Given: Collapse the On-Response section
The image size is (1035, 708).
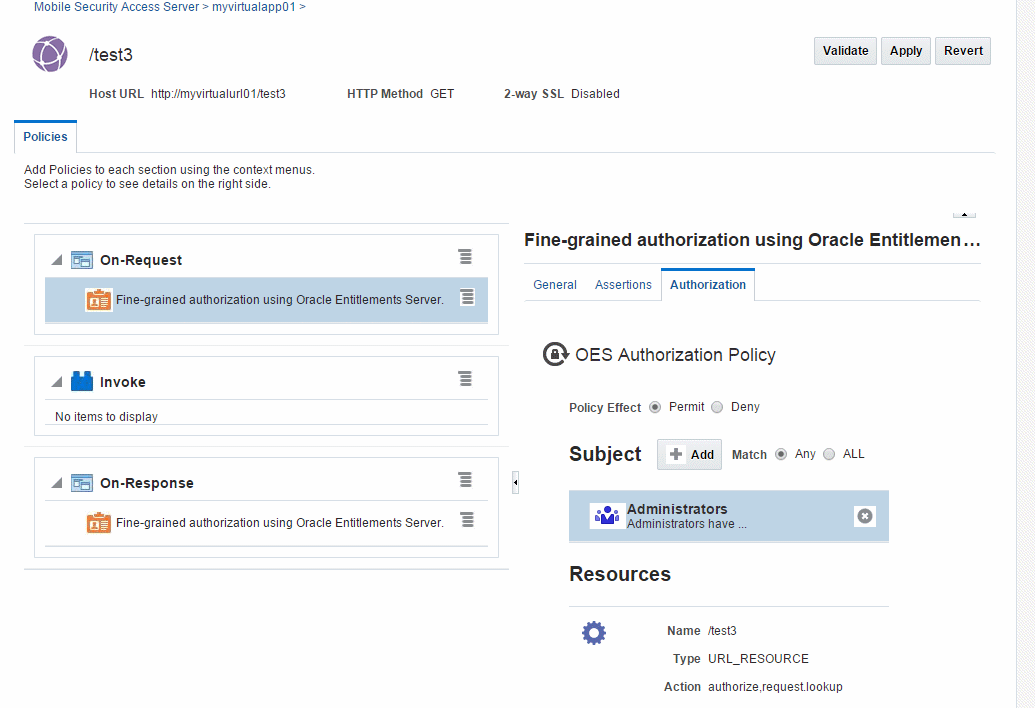Looking at the screenshot, I should [x=57, y=483].
